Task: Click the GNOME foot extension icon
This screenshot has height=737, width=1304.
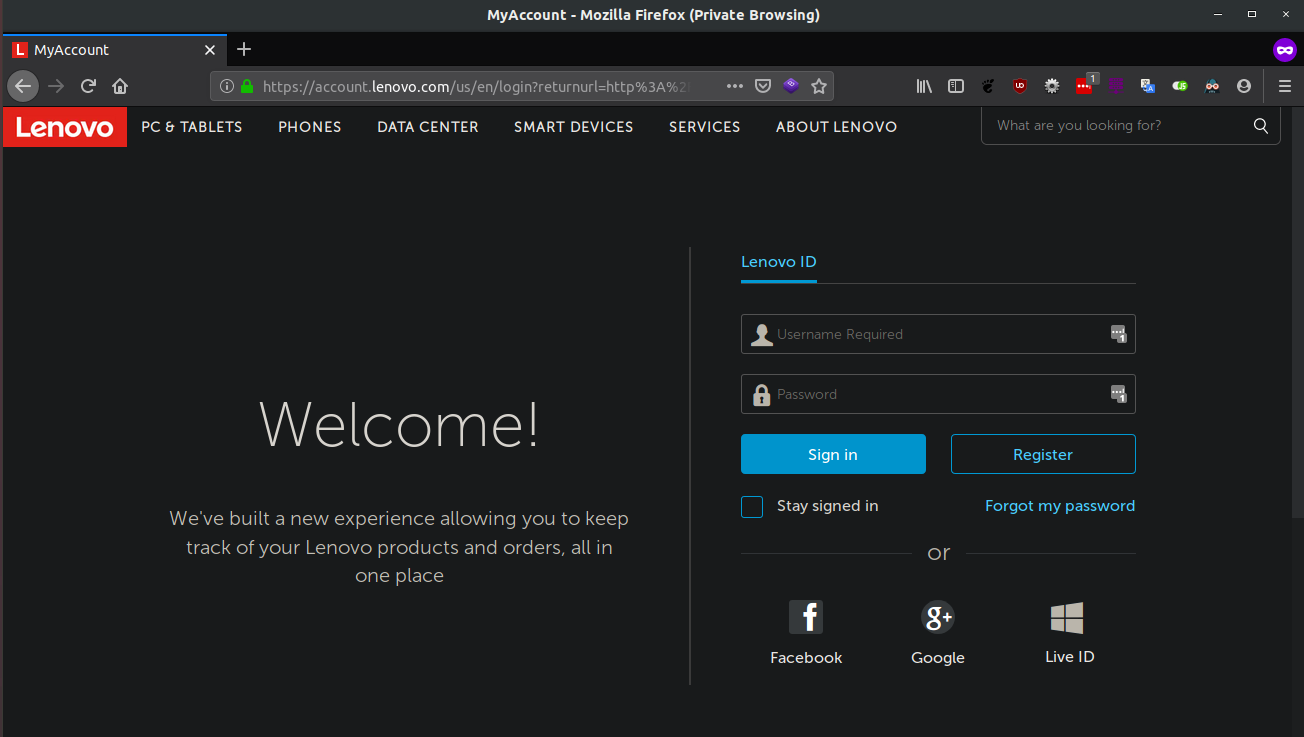Action: [x=988, y=86]
